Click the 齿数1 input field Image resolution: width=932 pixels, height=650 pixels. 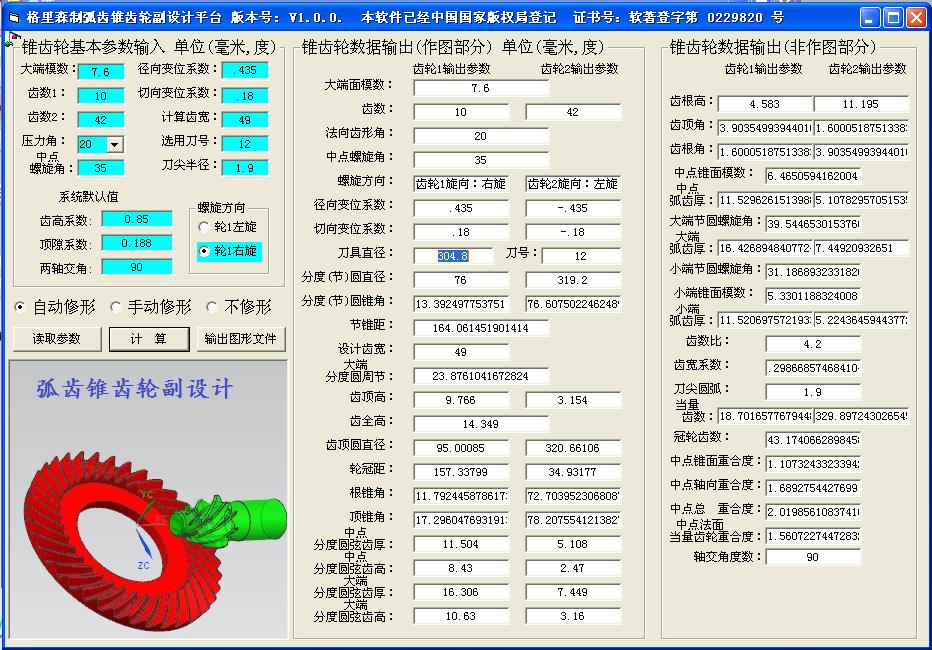(x=100, y=96)
